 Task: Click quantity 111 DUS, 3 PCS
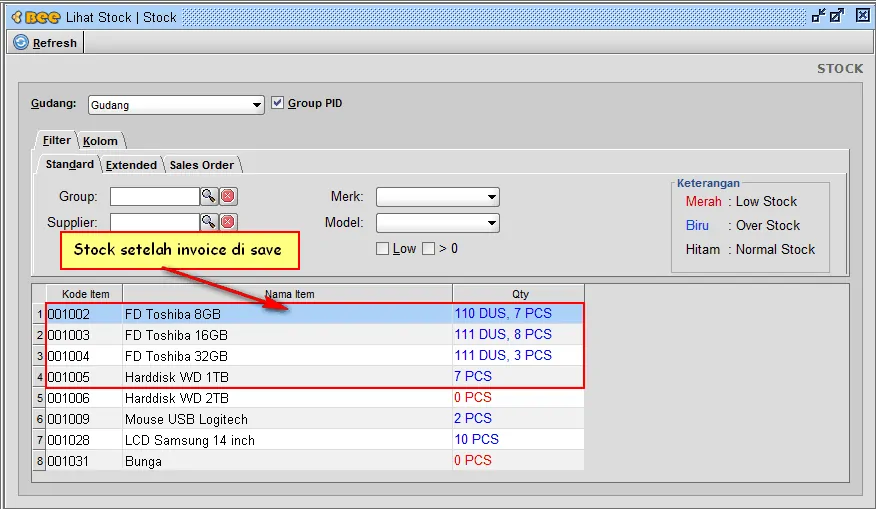tap(503, 355)
